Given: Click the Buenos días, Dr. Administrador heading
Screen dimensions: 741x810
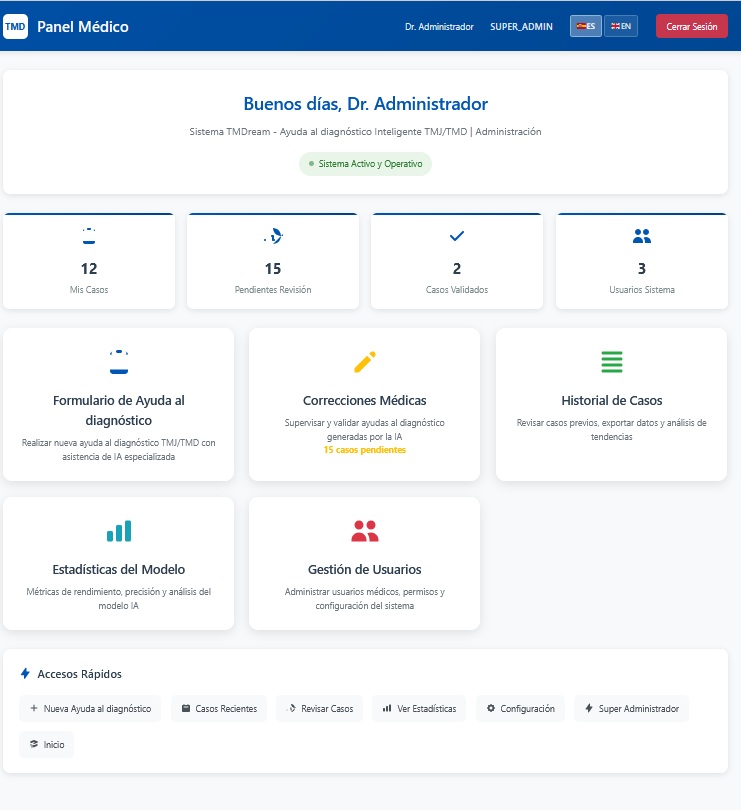Looking at the screenshot, I should (366, 104).
